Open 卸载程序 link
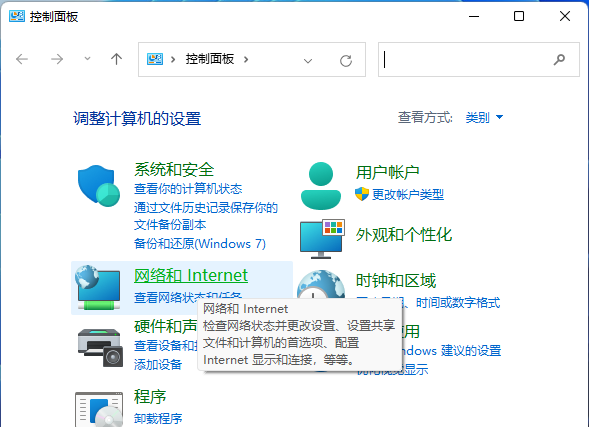Viewport: 589px width, 427px height. tap(158, 418)
